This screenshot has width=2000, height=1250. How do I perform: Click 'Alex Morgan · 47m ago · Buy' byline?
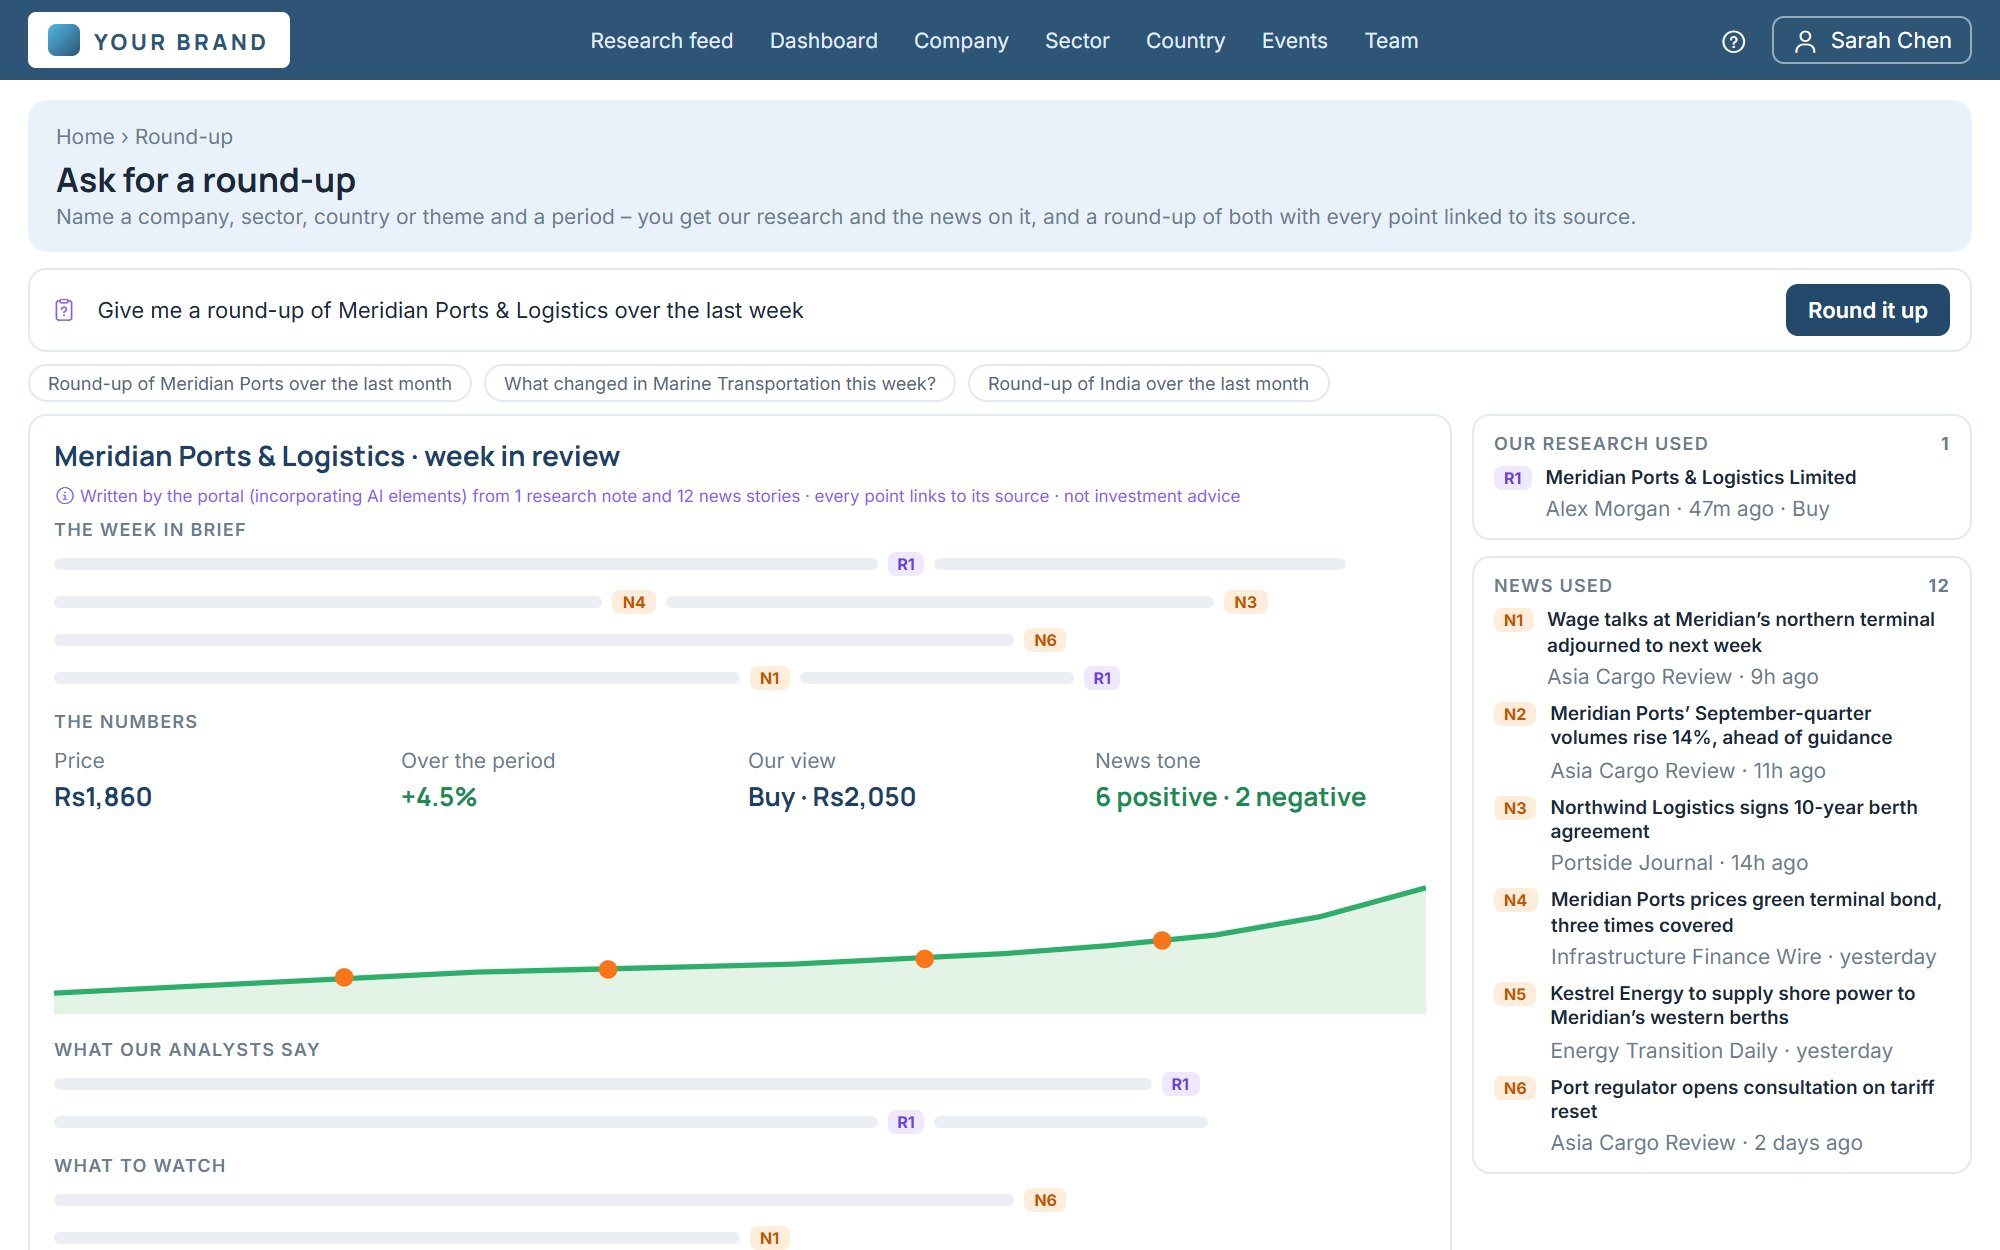tap(1687, 509)
